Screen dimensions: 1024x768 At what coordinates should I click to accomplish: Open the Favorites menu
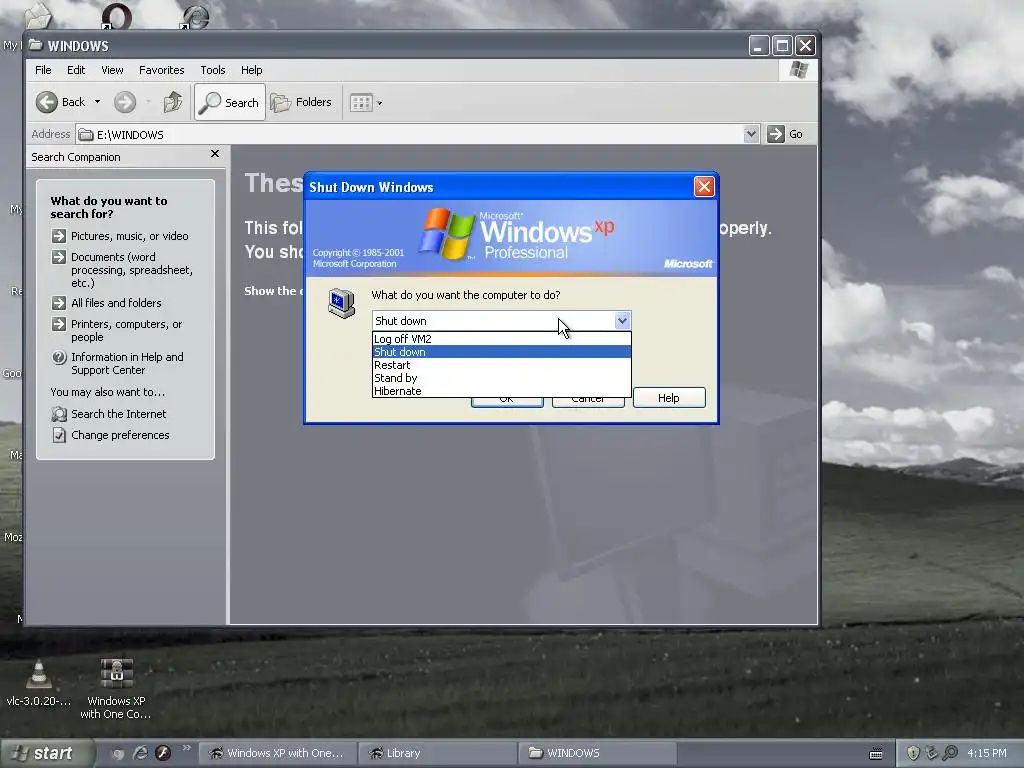click(161, 70)
